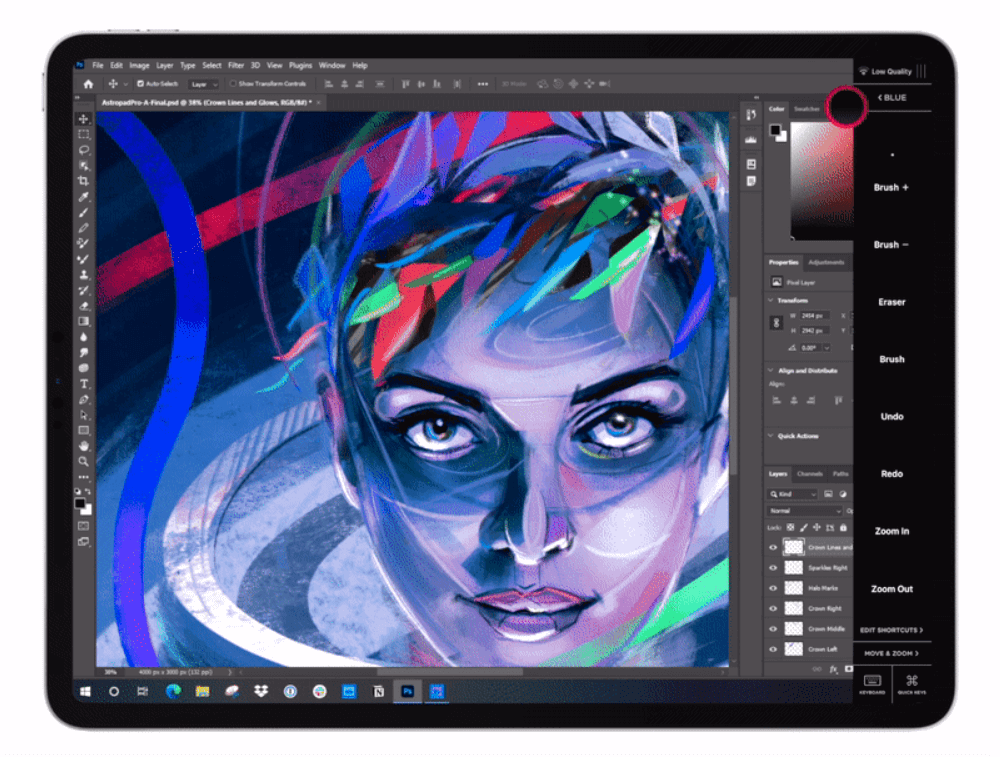Select the Crop tool
The image size is (1000, 757).
tap(84, 181)
